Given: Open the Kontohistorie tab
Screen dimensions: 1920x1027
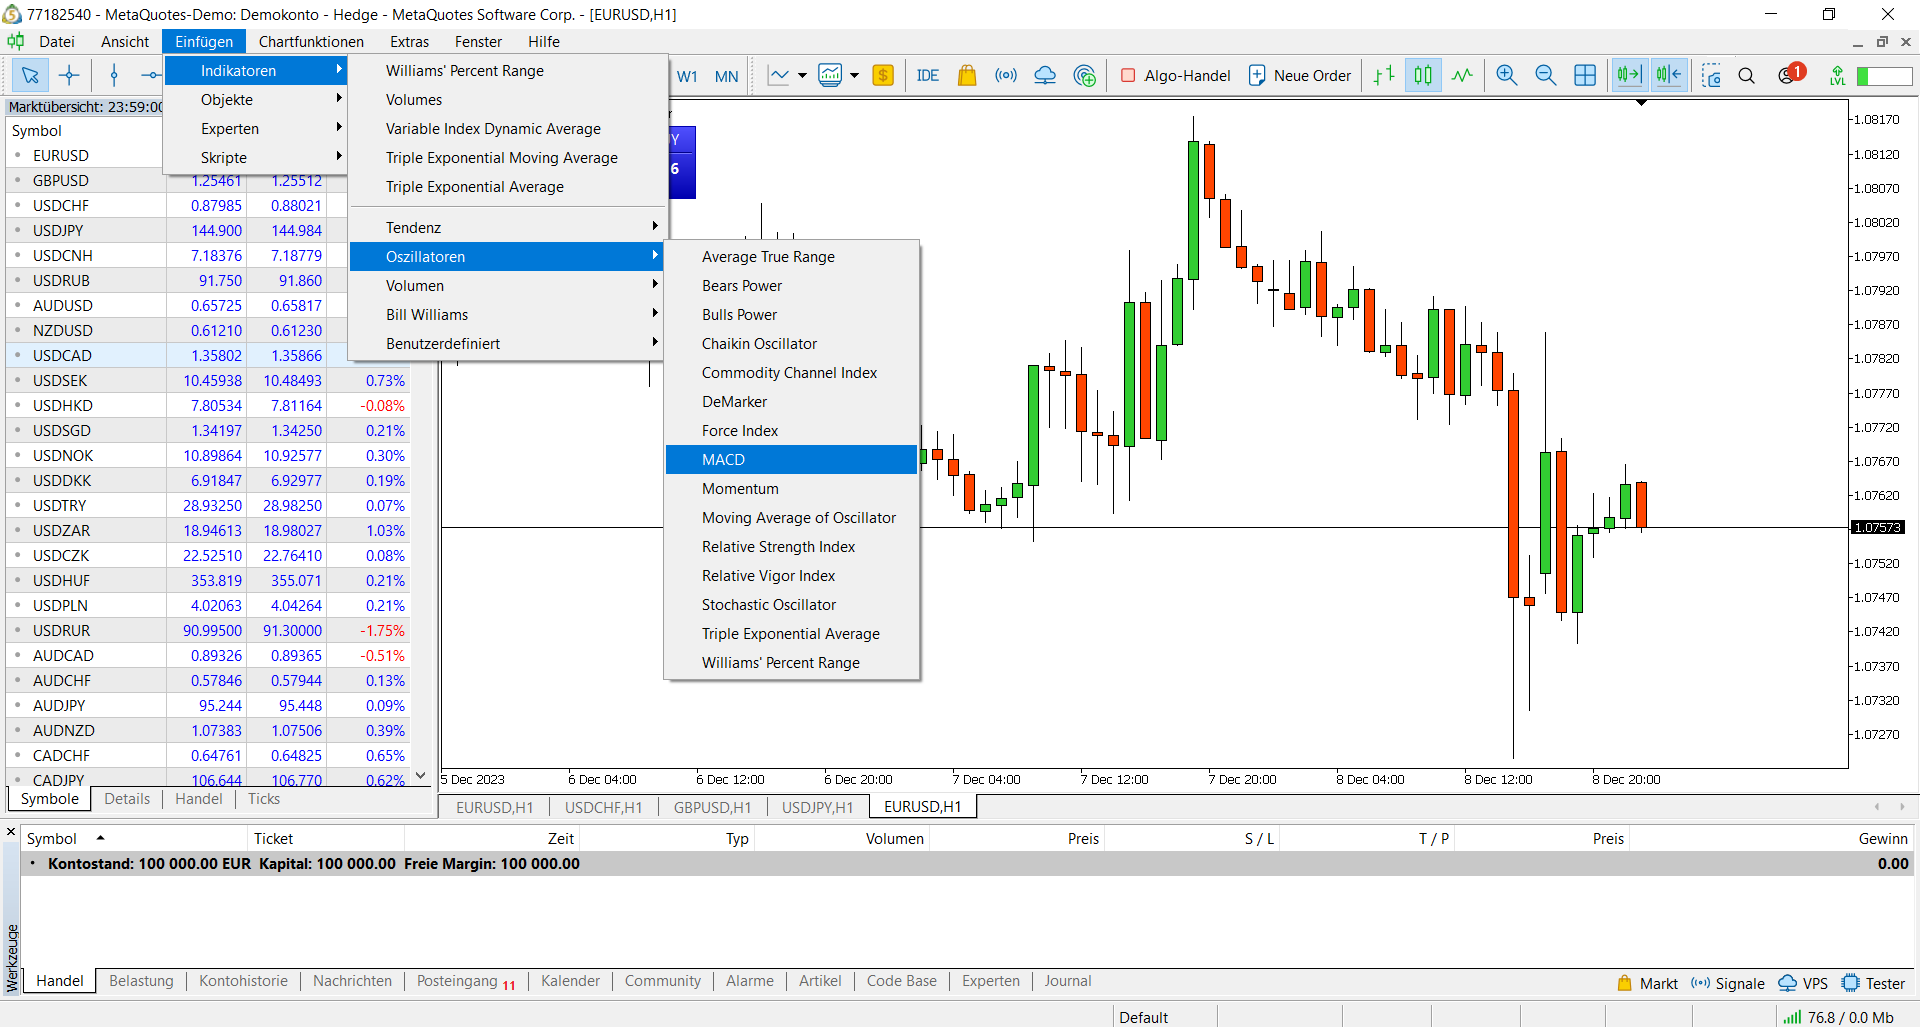Looking at the screenshot, I should [243, 981].
